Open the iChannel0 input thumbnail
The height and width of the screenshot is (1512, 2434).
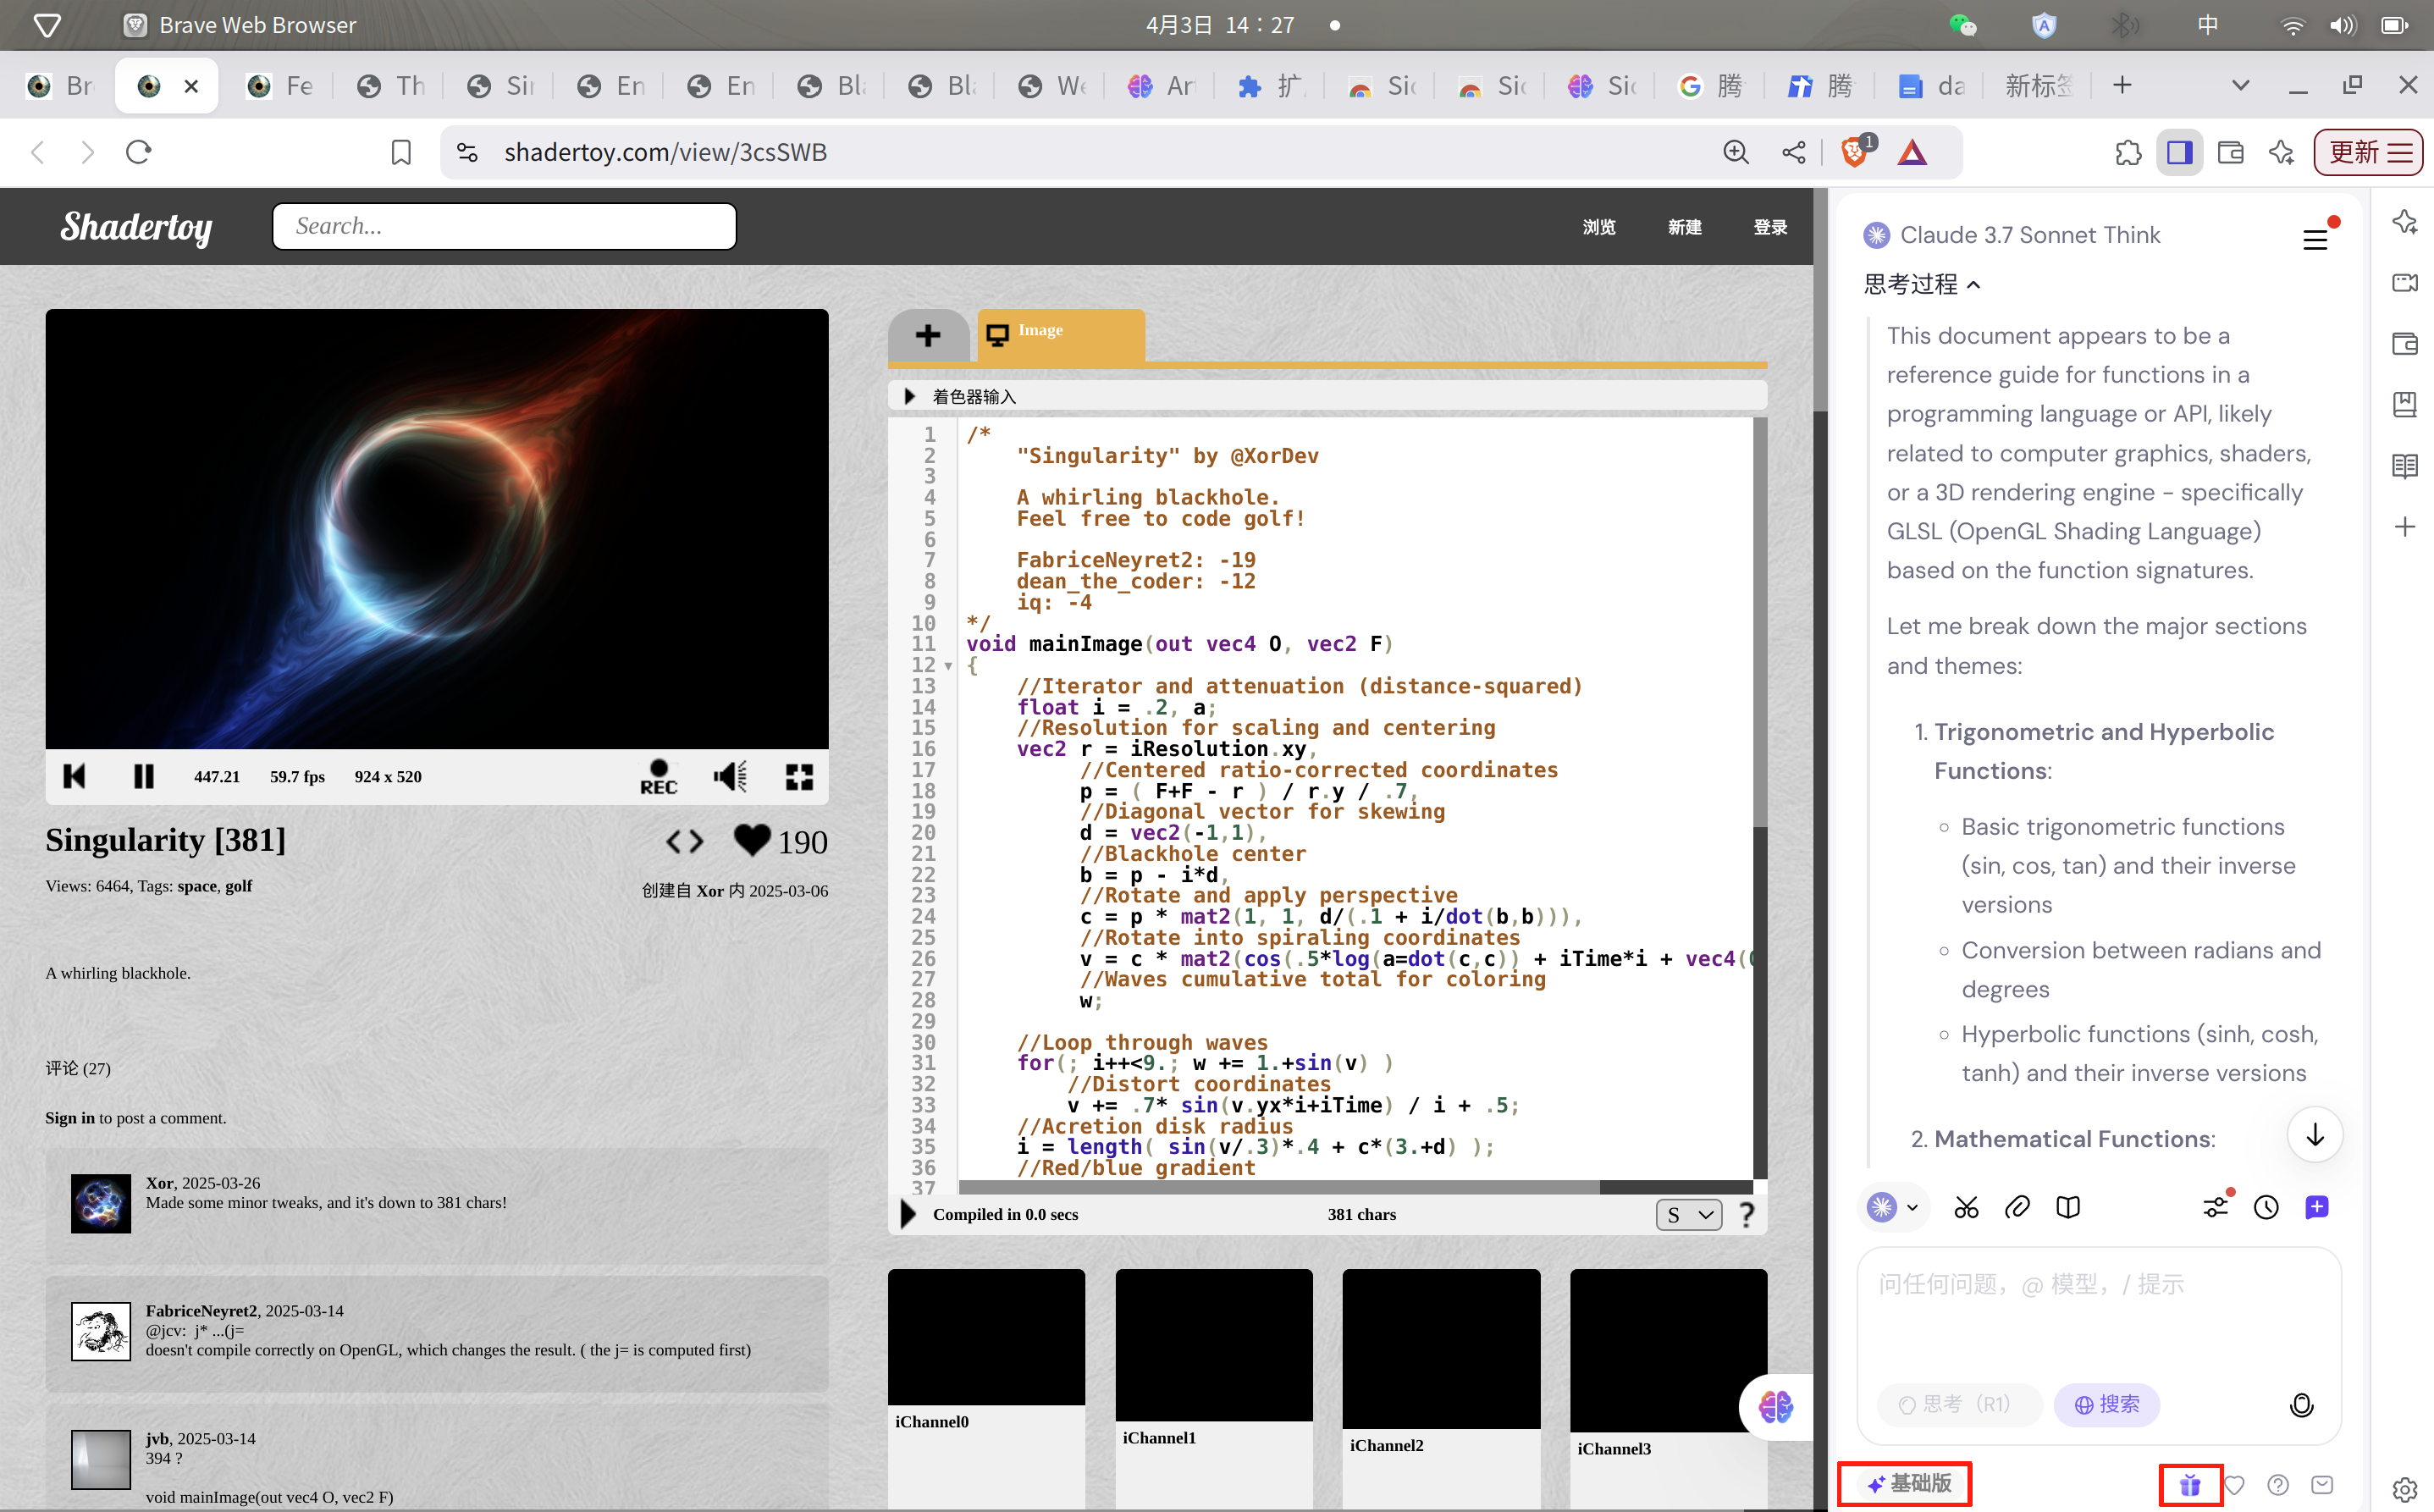point(986,1336)
